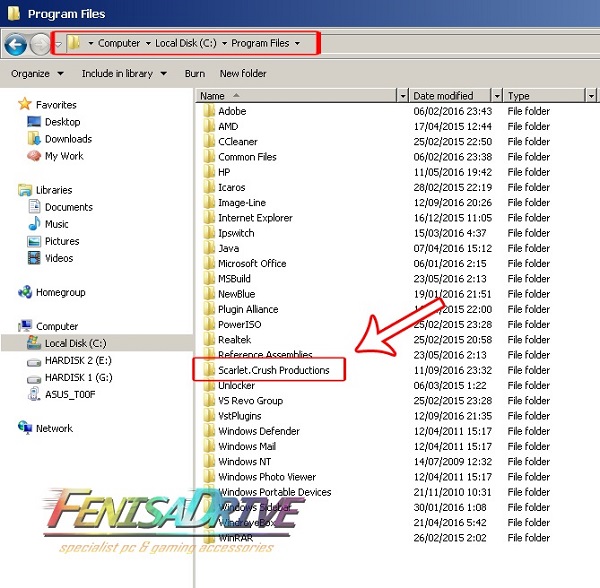Select Program Files in the address path
Viewport: 600px width, 588px height.
click(260, 43)
